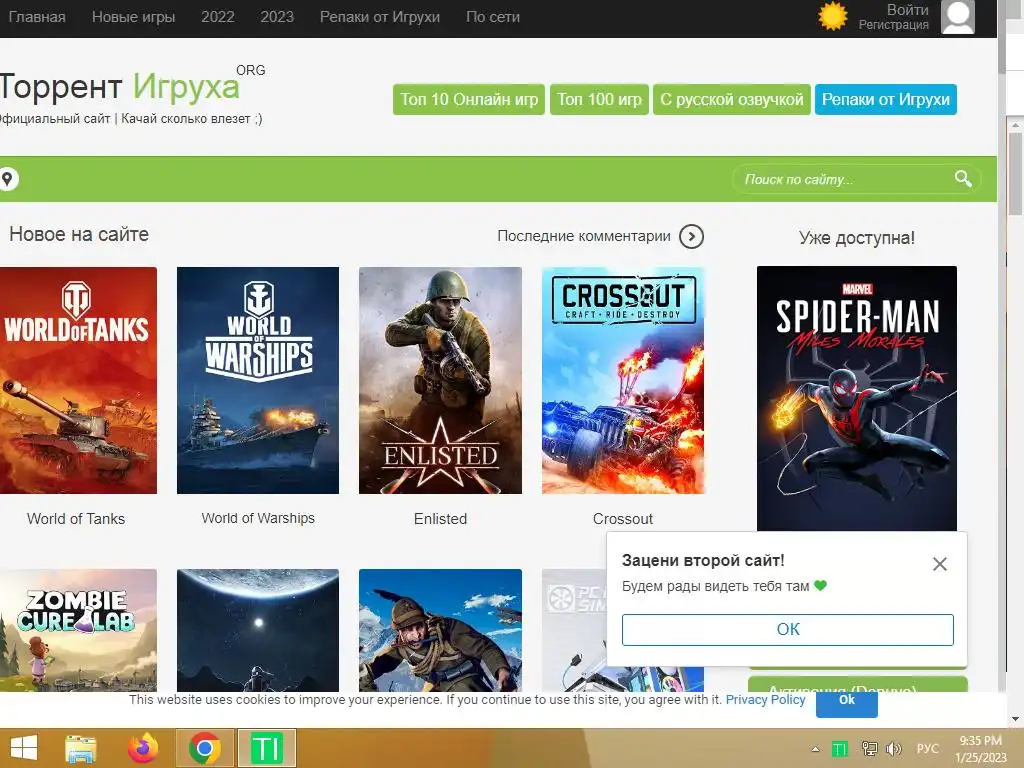Open the World of Tanks cover thumbnail
1024x768 pixels.
click(78, 380)
